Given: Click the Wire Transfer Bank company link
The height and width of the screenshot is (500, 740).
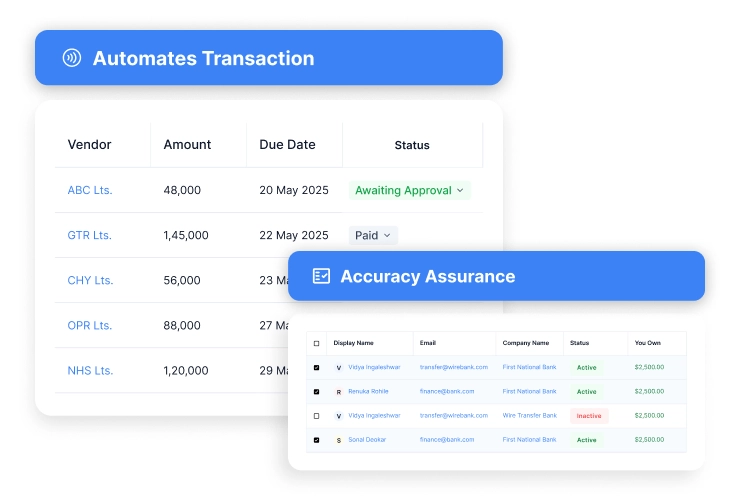Looking at the screenshot, I should tap(529, 416).
